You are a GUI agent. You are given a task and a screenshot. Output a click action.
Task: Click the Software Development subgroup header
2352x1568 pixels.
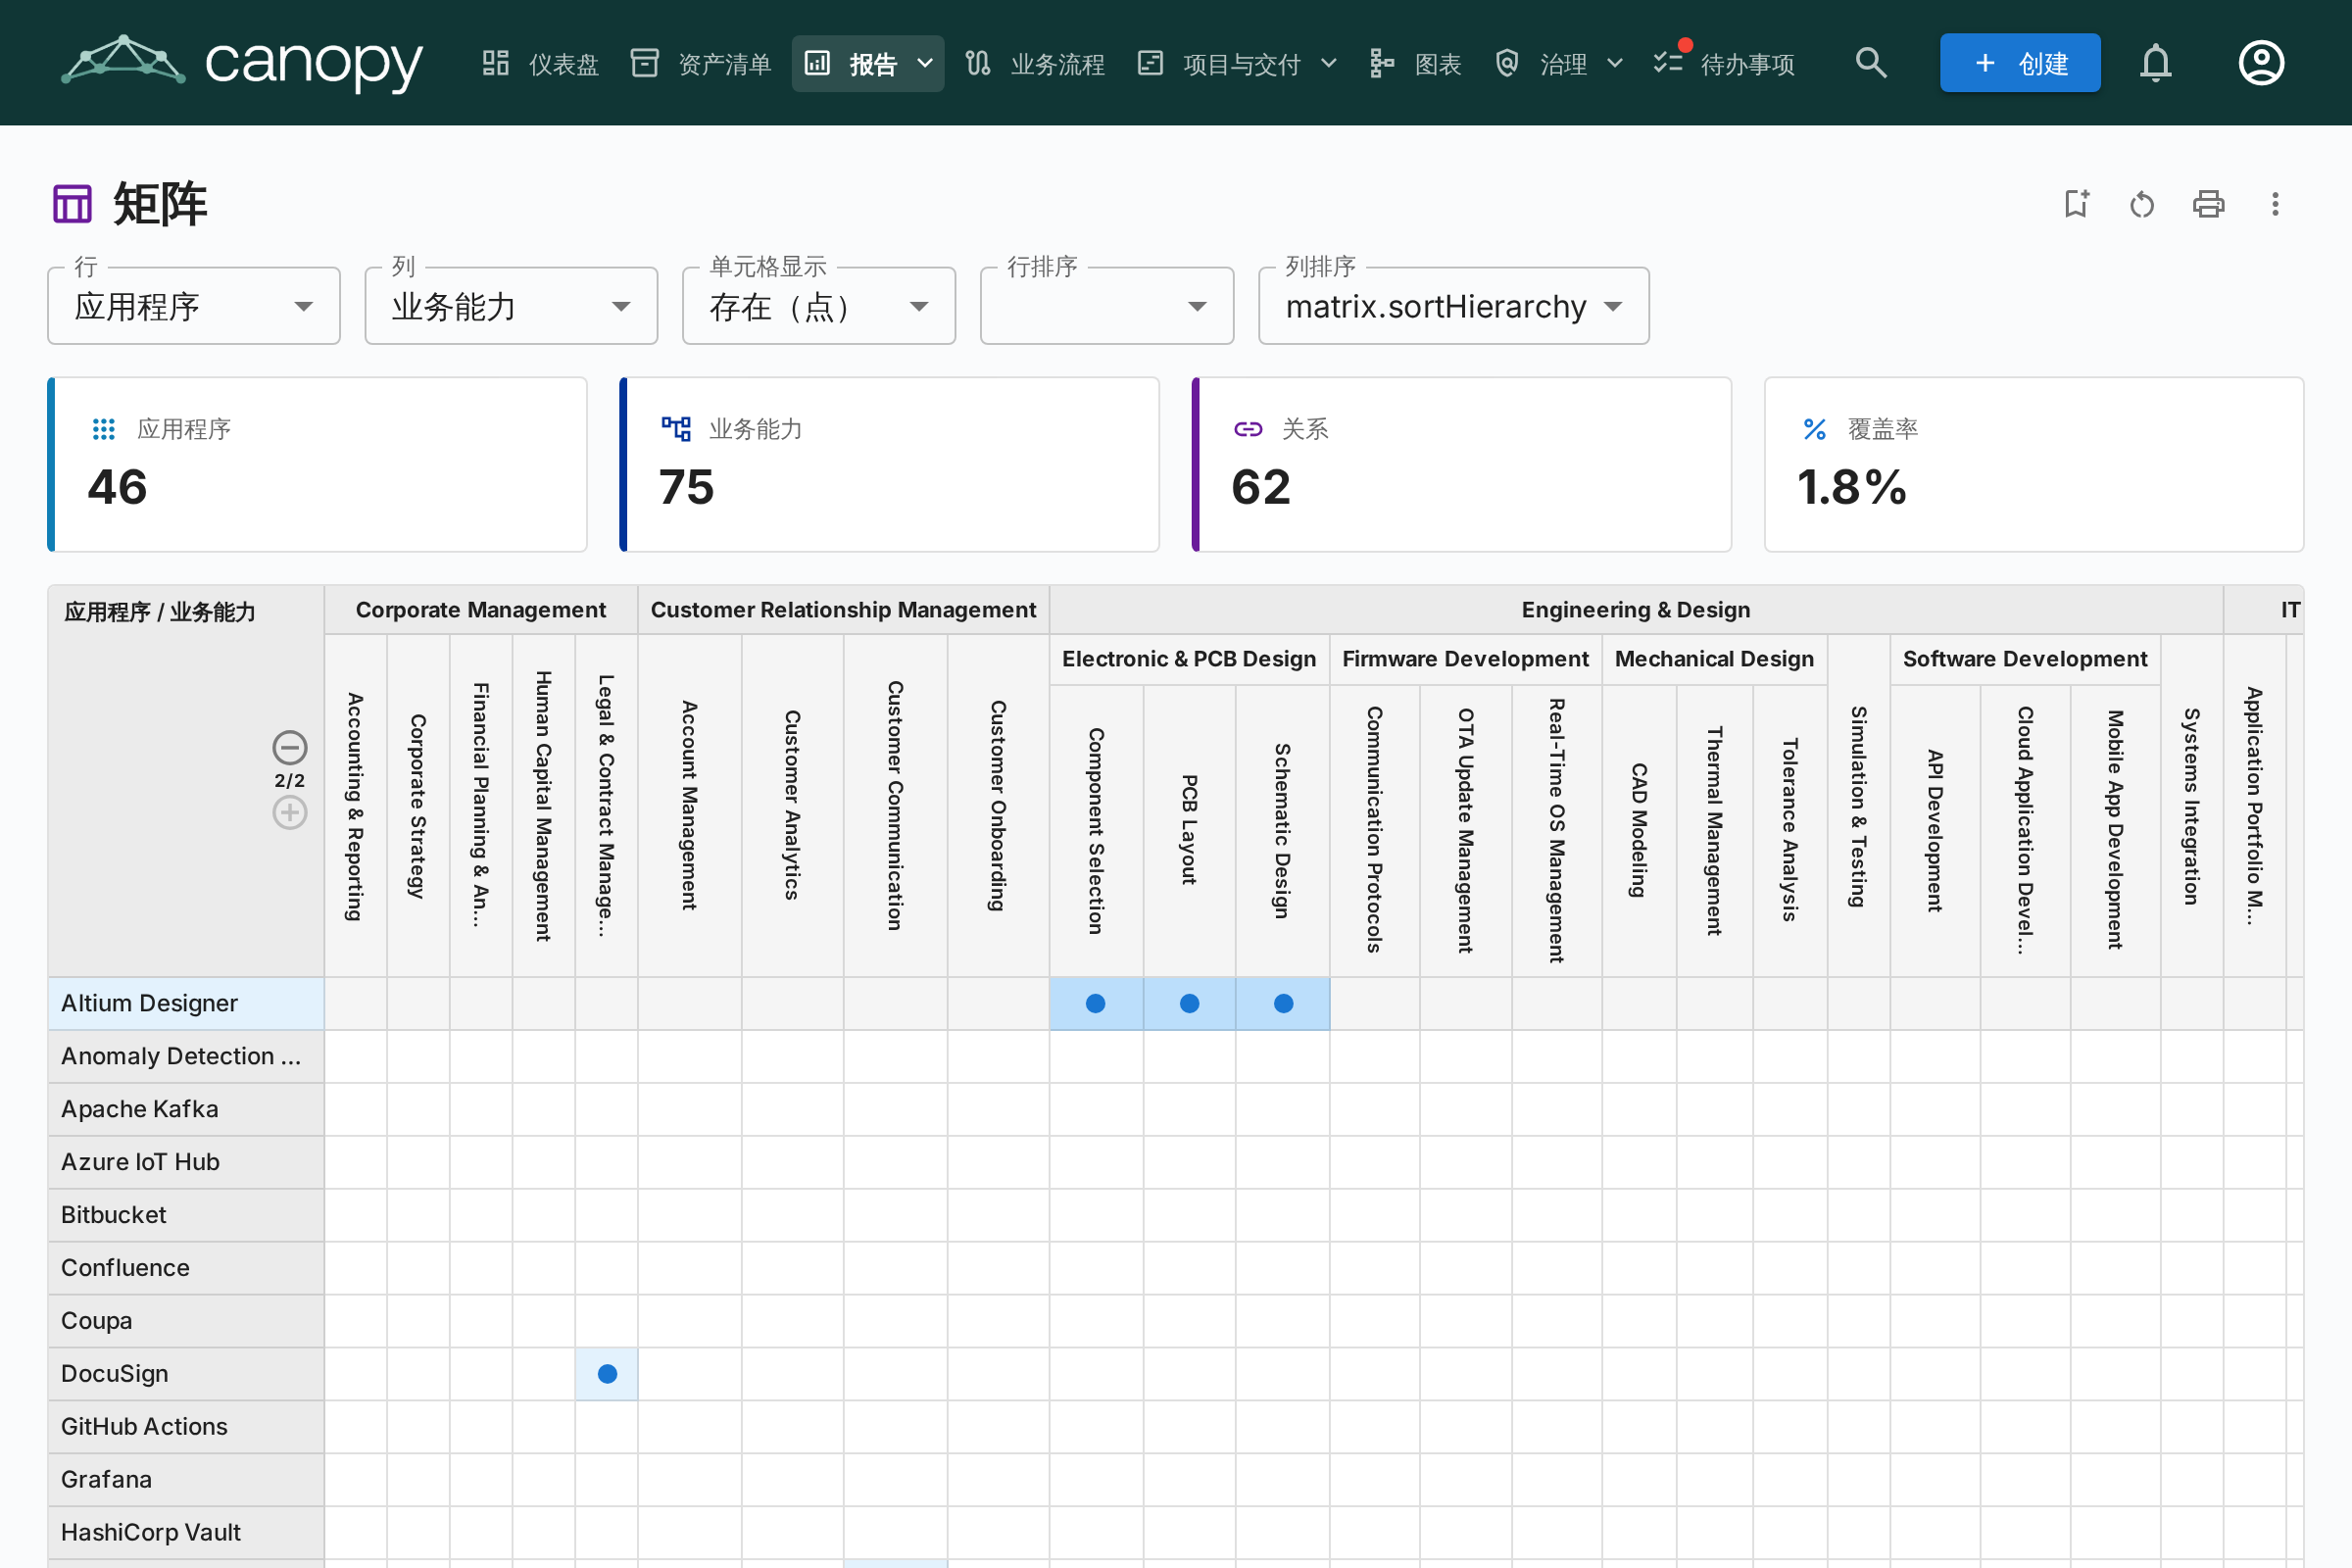(2025, 659)
